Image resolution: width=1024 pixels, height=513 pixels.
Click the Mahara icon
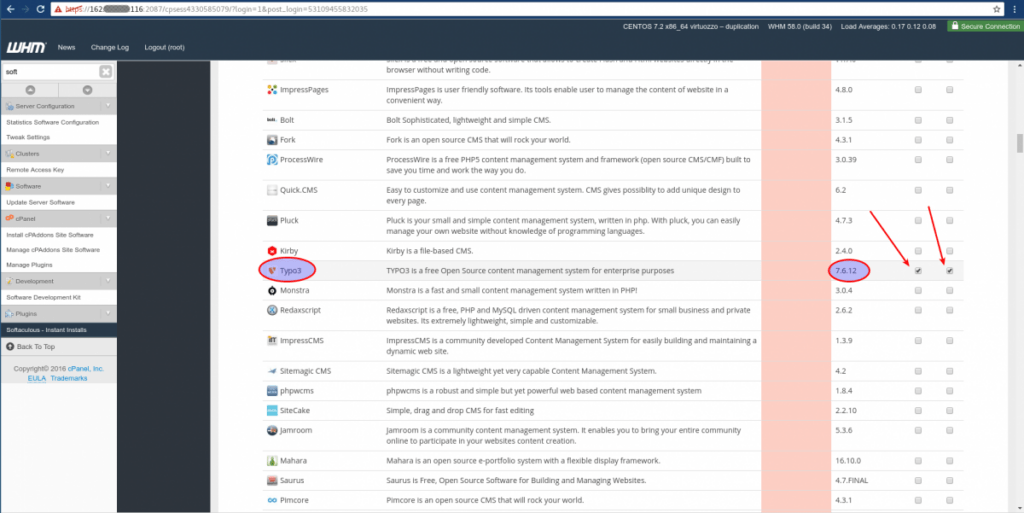[x=272, y=461]
